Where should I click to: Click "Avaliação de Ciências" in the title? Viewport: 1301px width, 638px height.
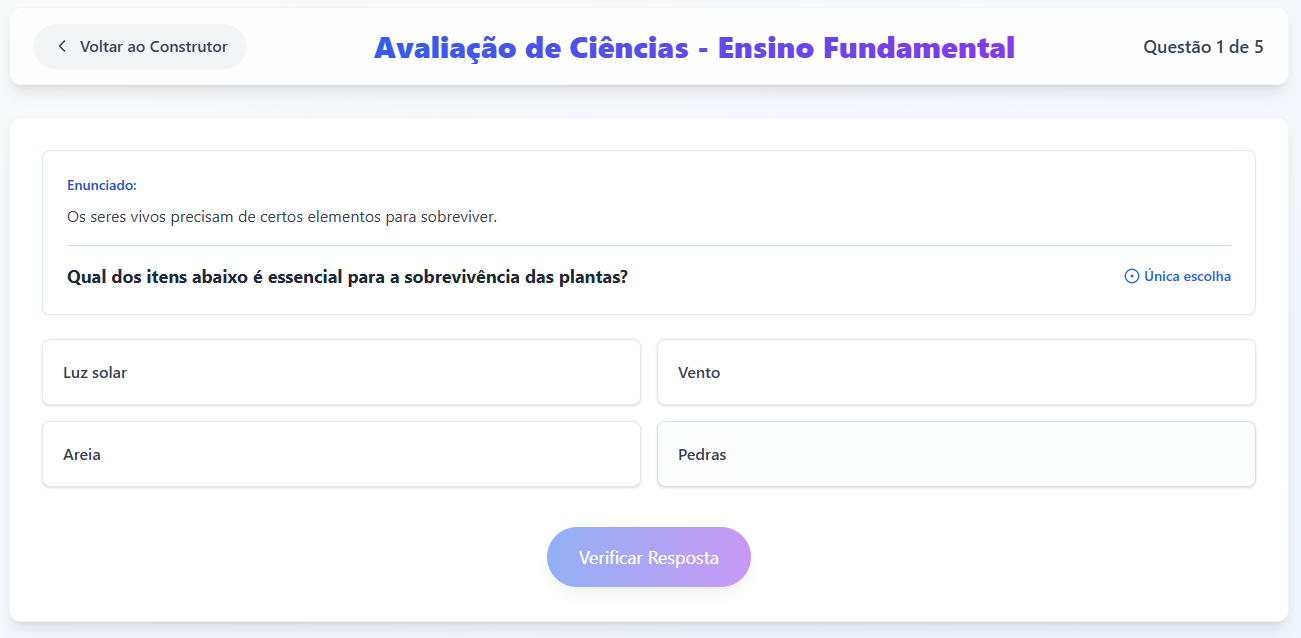coord(531,47)
